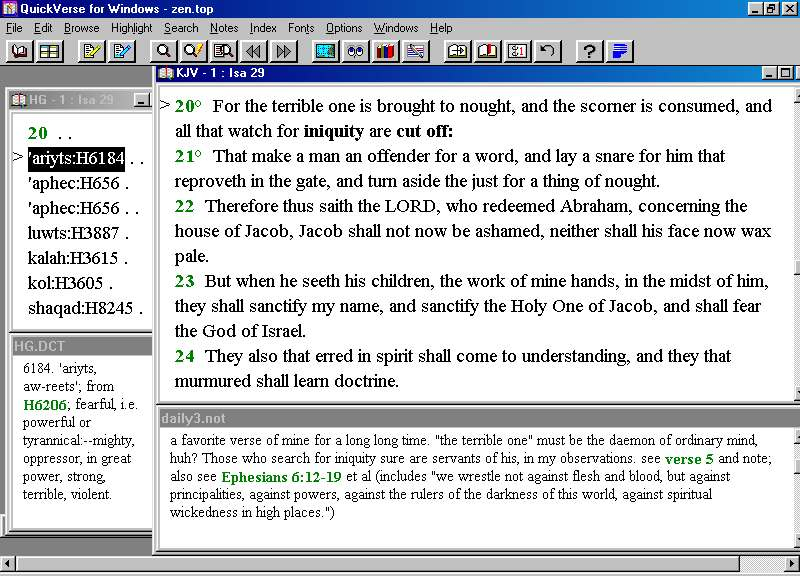Follow the 'verse 5' link in the note
This screenshot has height=576, width=800.
coord(689,459)
